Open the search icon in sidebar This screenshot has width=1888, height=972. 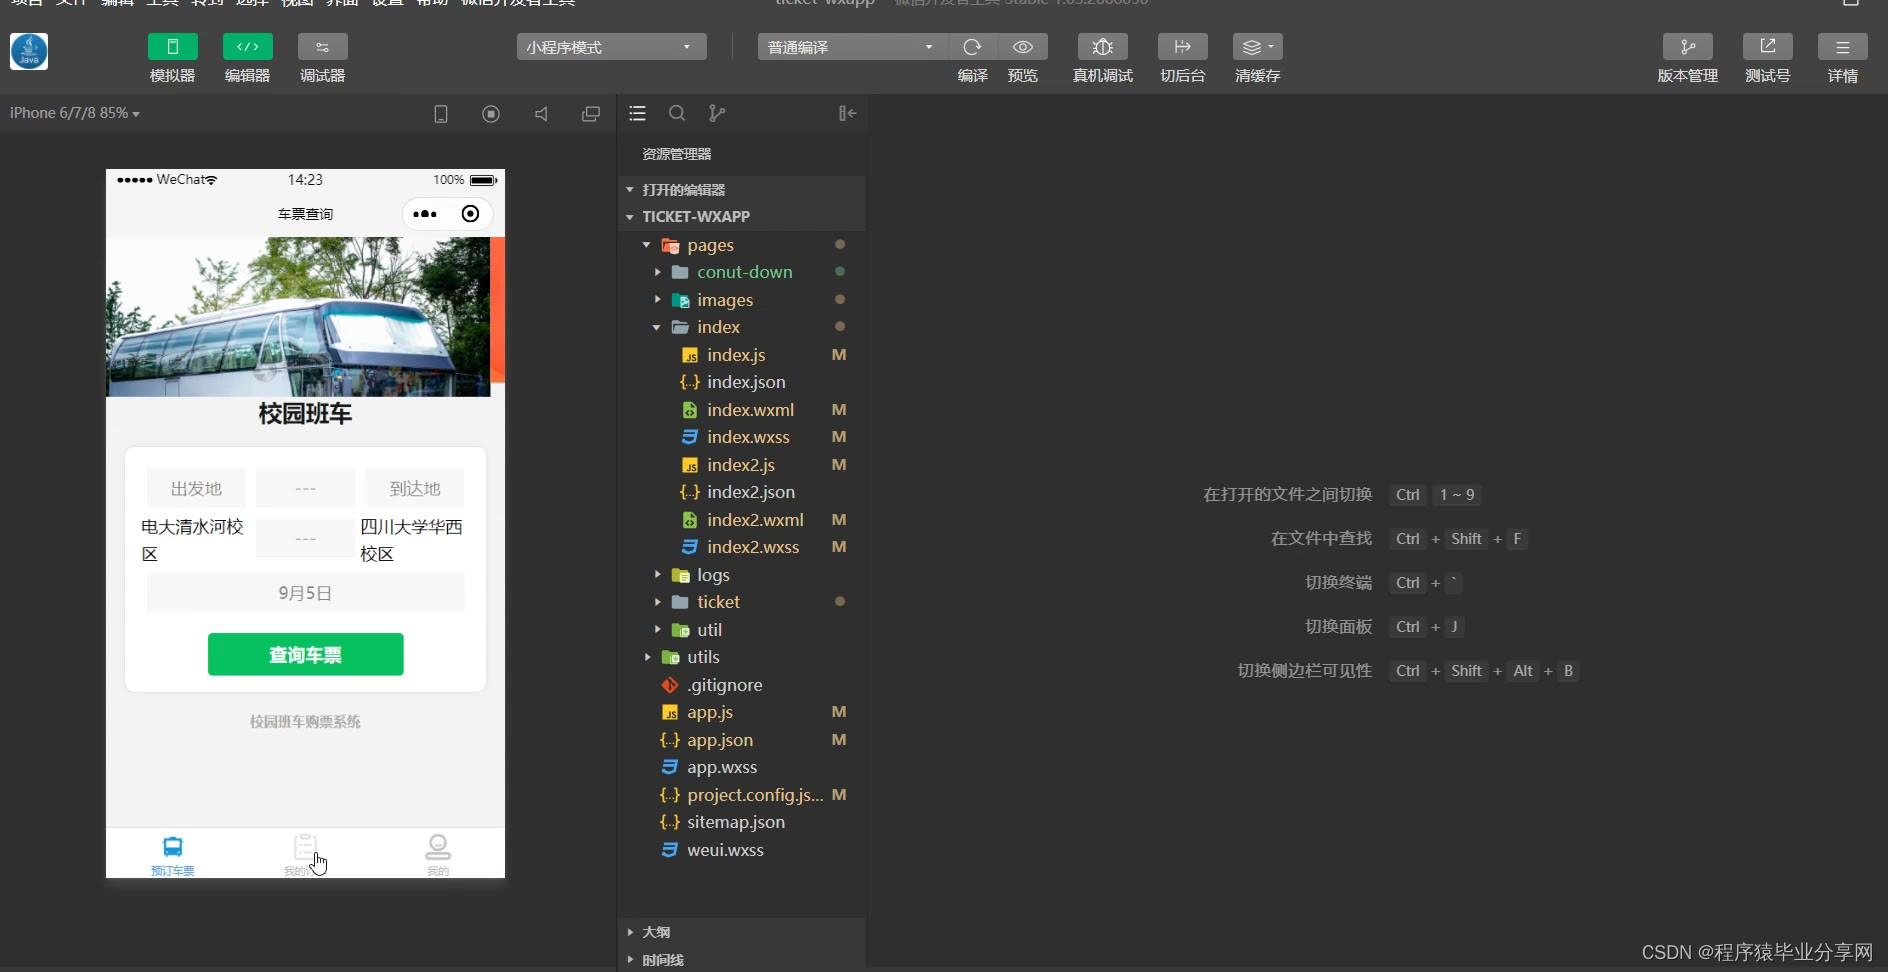click(677, 113)
